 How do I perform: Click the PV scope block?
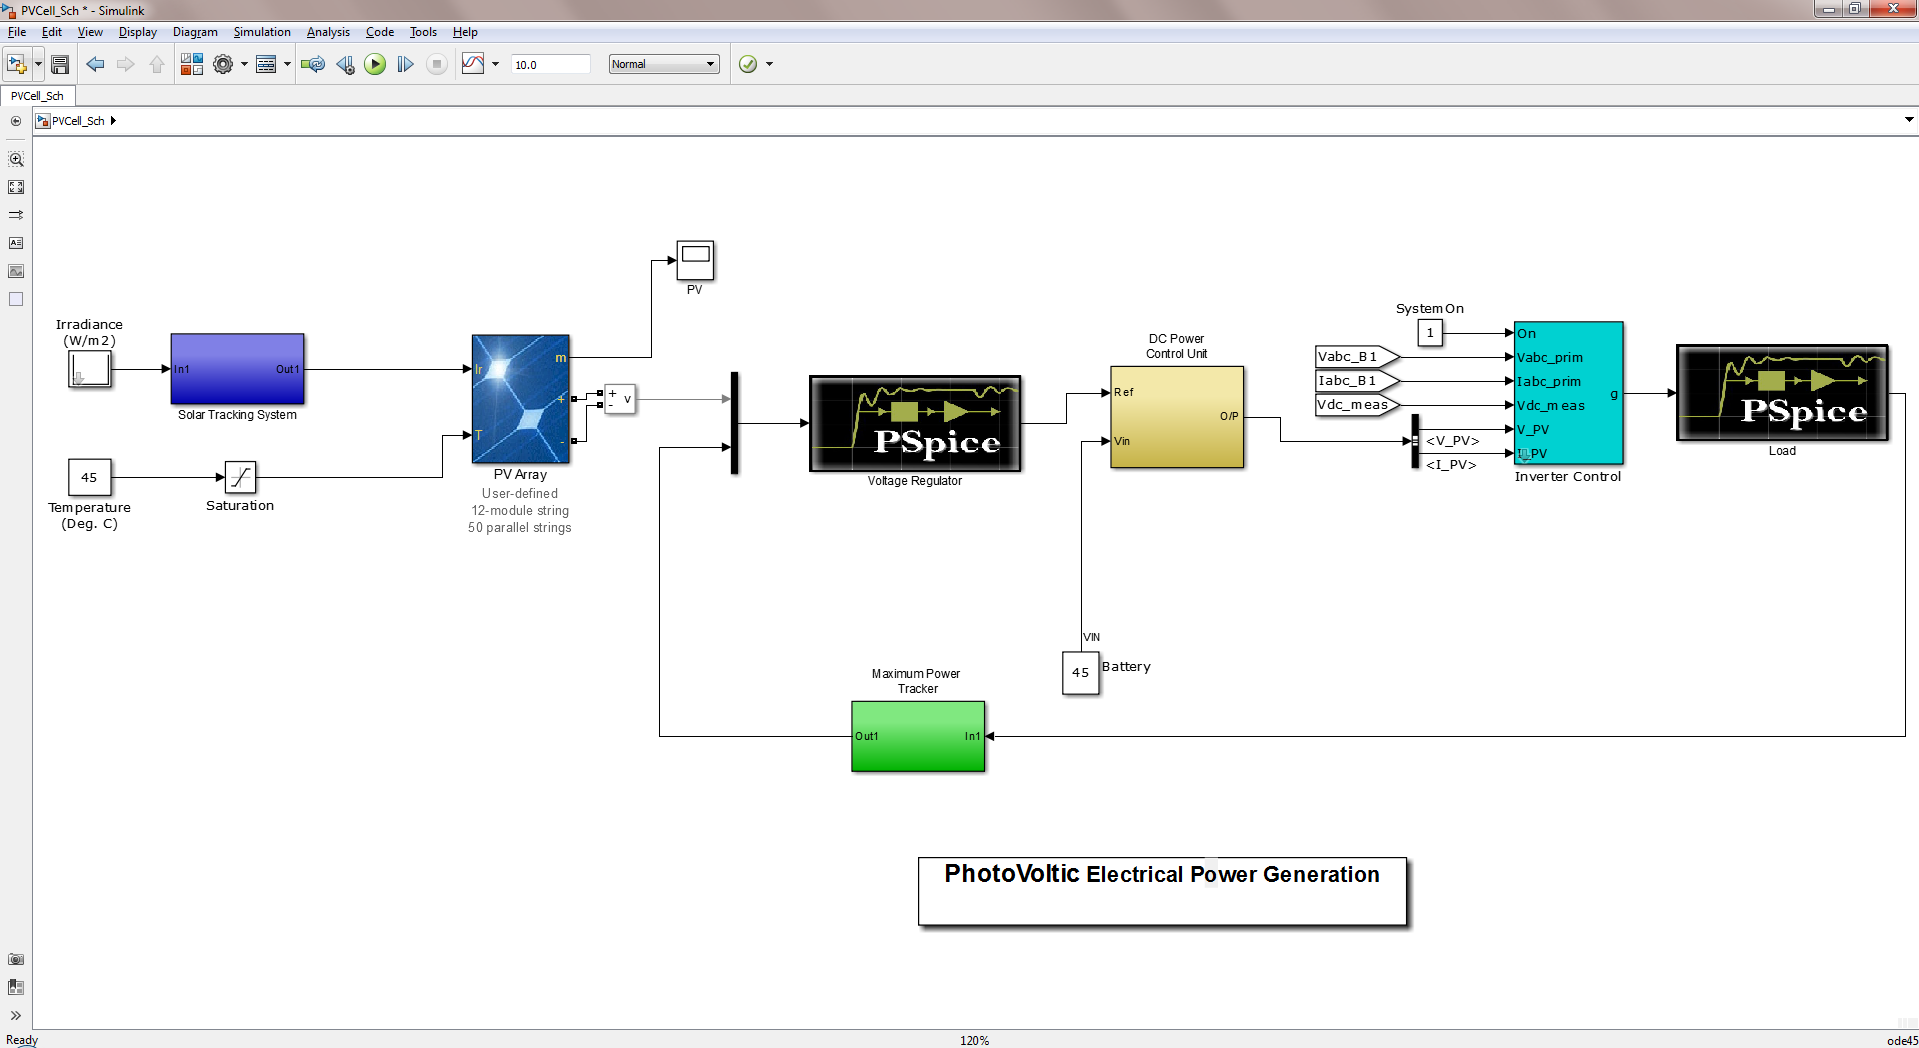click(695, 261)
